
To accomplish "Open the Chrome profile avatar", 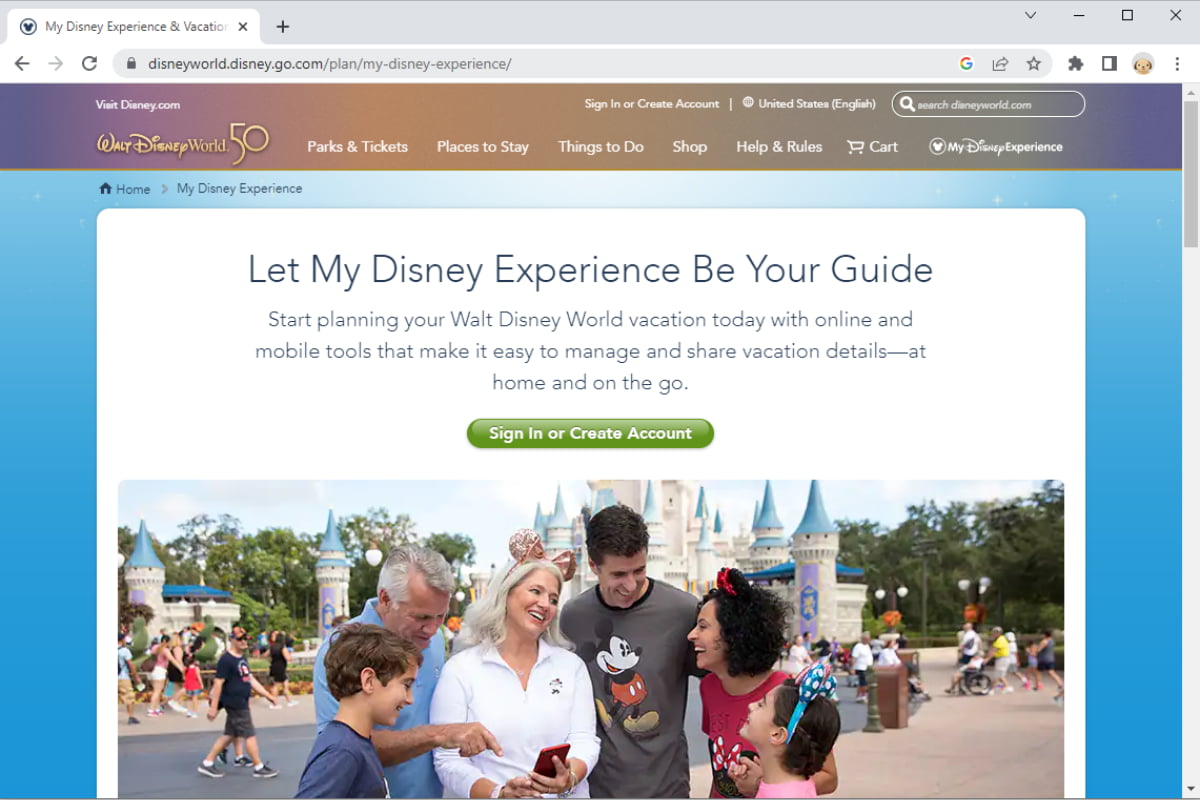I will pos(1143,63).
